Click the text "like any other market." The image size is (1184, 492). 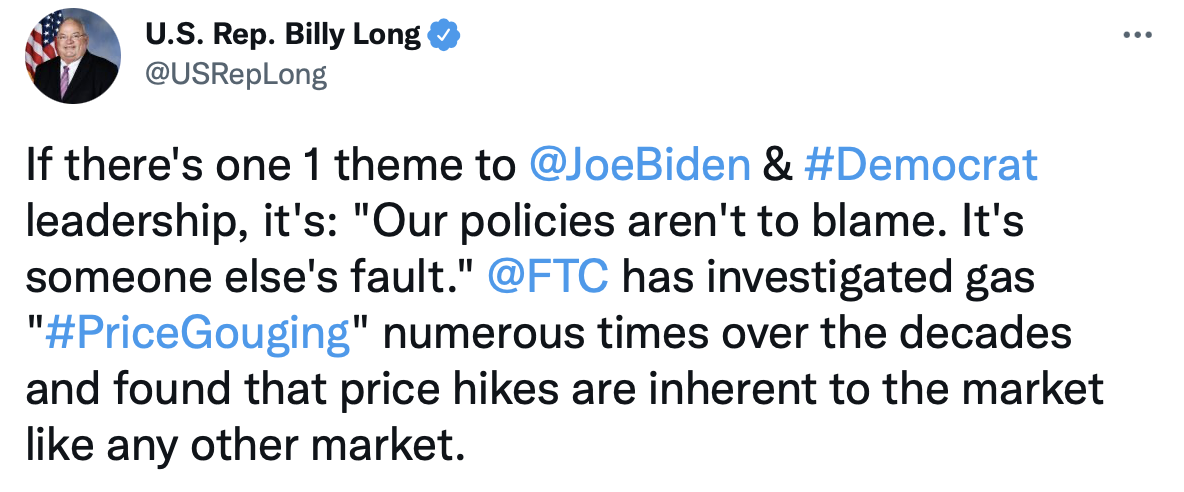click(245, 446)
